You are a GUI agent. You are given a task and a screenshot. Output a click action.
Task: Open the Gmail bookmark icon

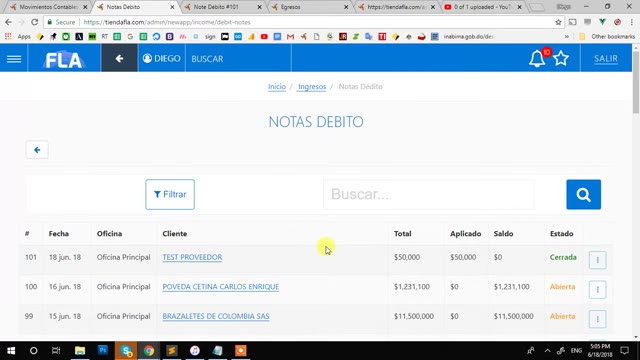(290, 37)
